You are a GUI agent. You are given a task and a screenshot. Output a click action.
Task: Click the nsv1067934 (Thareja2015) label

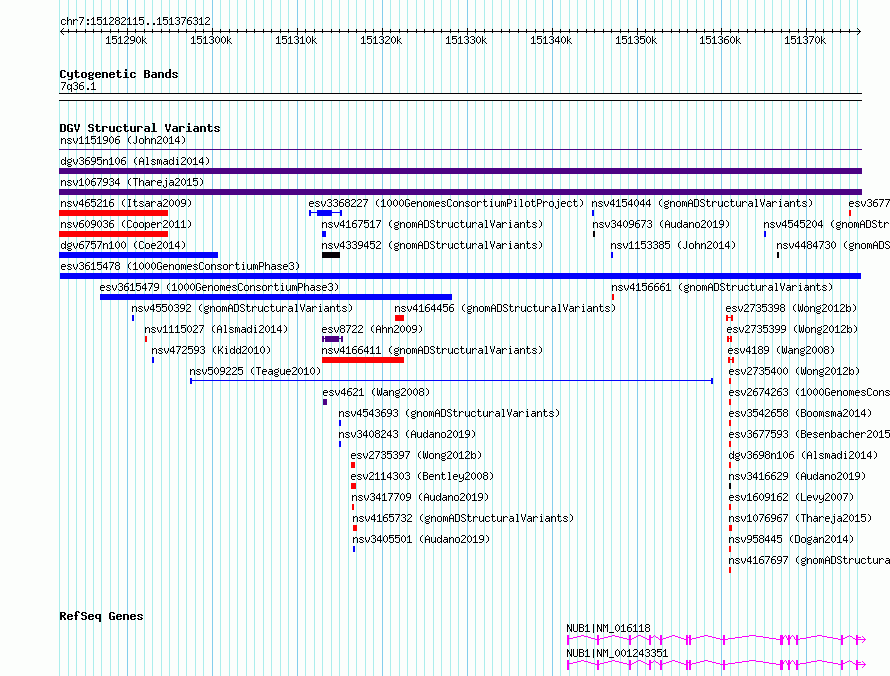(132, 182)
